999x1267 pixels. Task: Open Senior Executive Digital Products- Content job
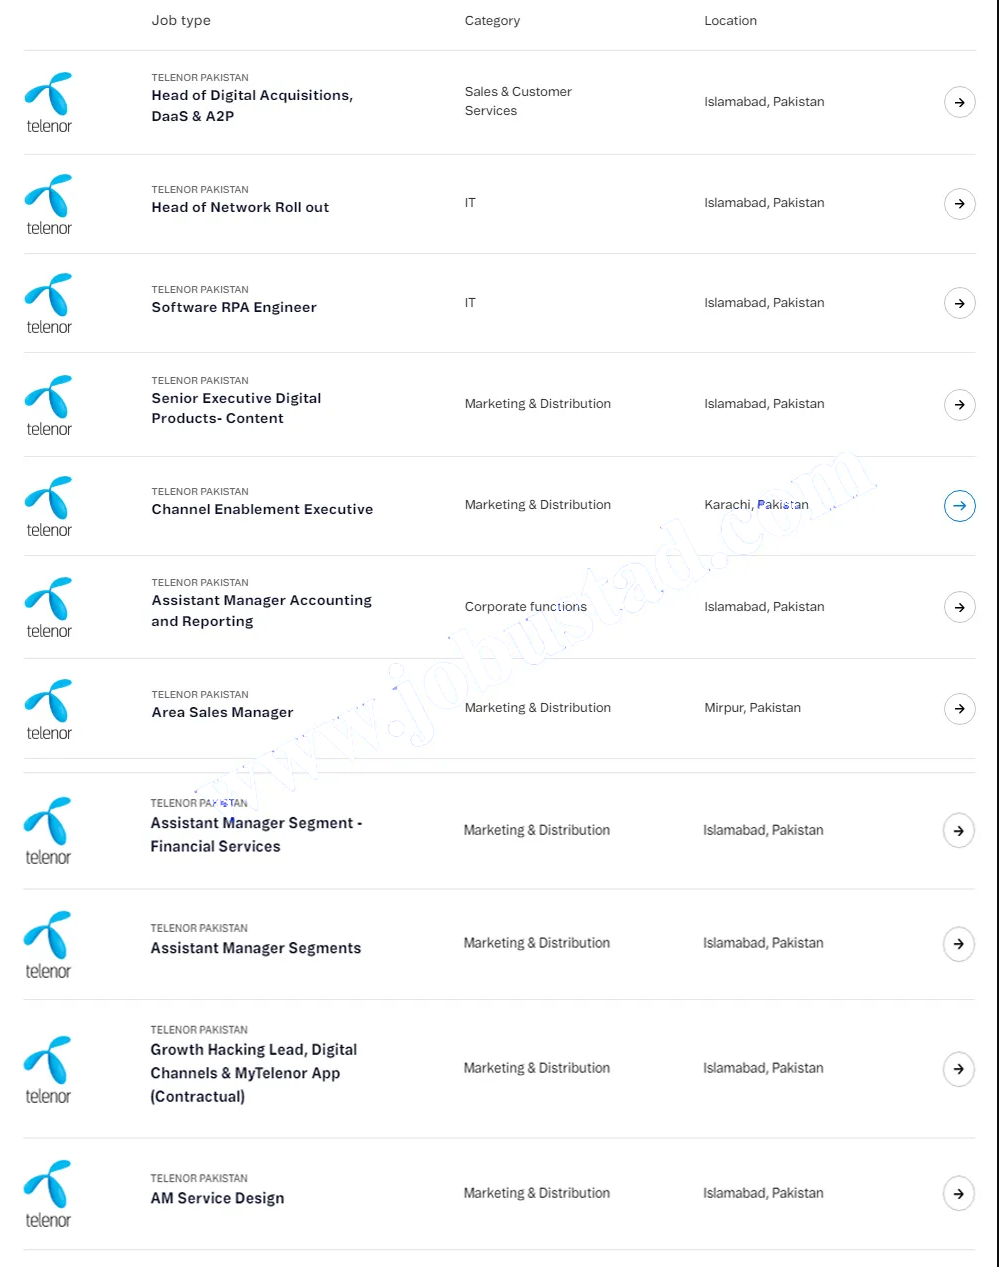(236, 408)
